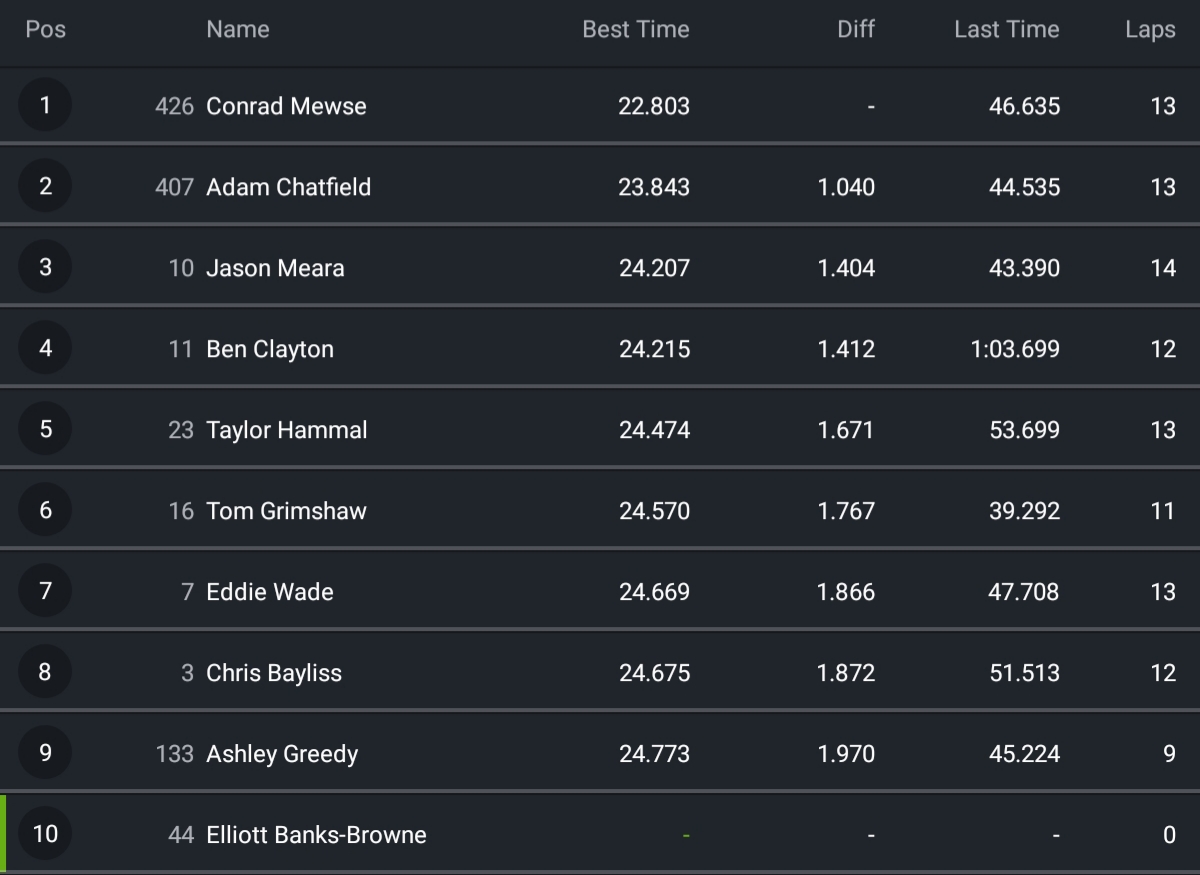Click Ben Clayton's last time 1:03.699
Screen dimensions: 1200x875
(1015, 349)
